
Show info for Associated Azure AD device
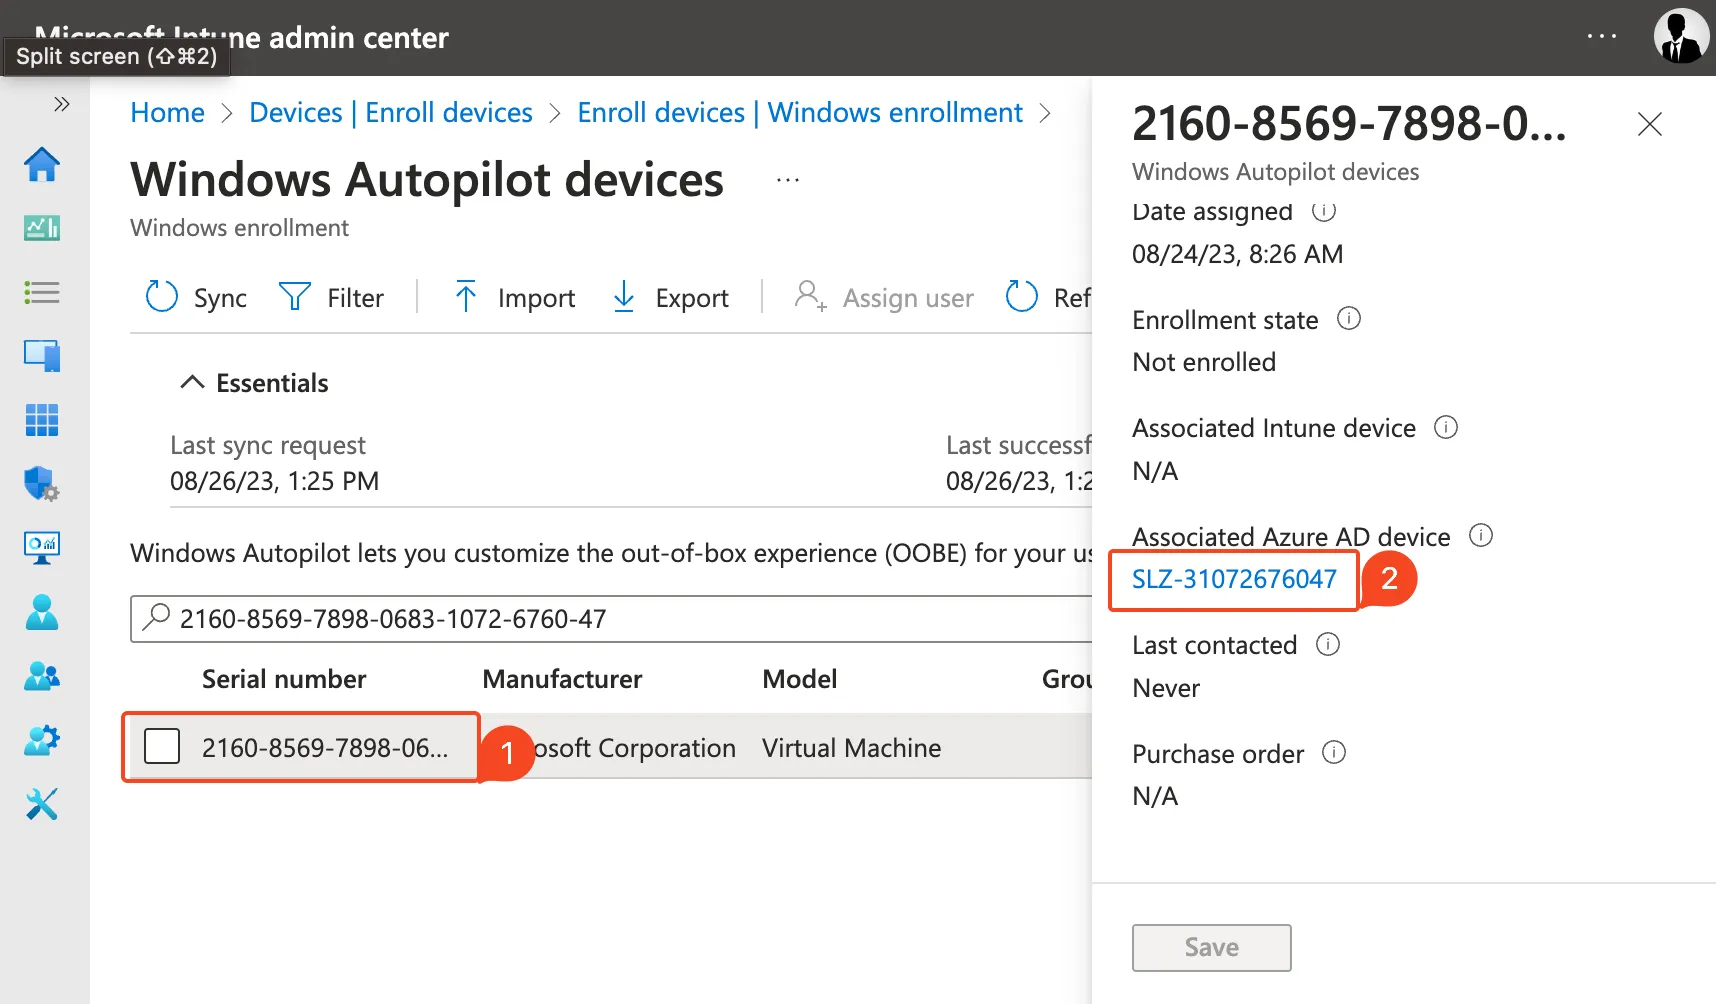[x=1481, y=535]
